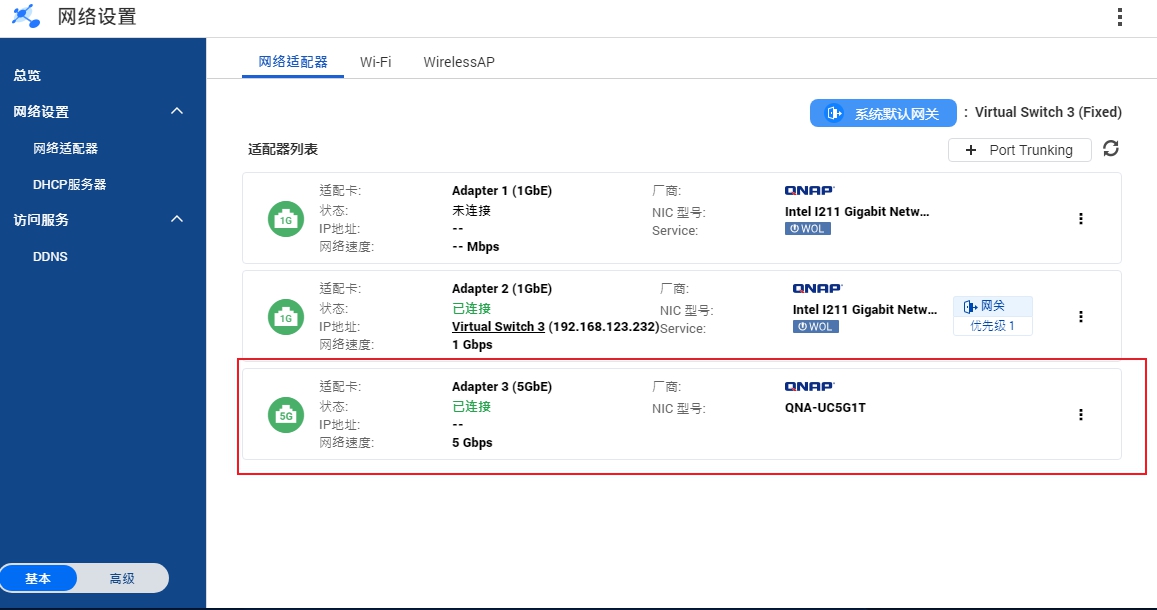Click the 网关 badge on Adapter 2

click(992, 305)
